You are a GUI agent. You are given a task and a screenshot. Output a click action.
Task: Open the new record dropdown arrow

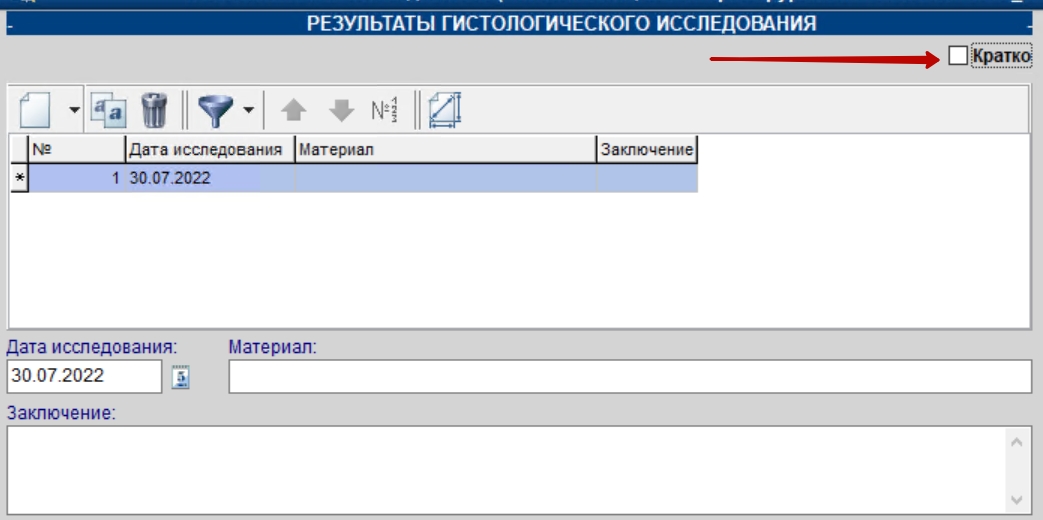coord(74,110)
